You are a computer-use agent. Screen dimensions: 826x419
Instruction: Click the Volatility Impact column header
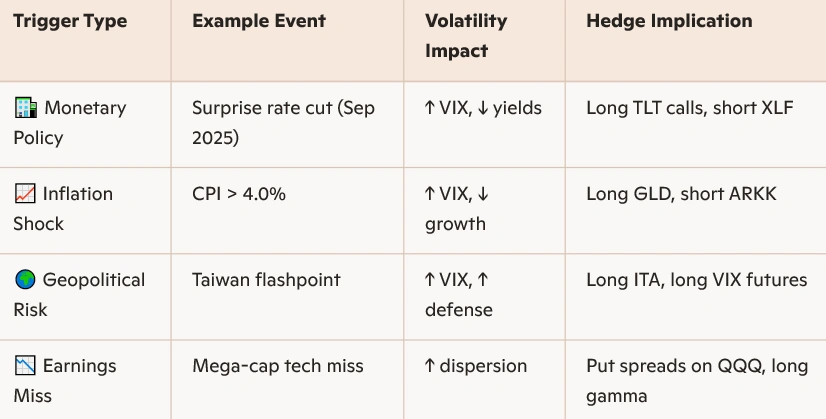[466, 35]
